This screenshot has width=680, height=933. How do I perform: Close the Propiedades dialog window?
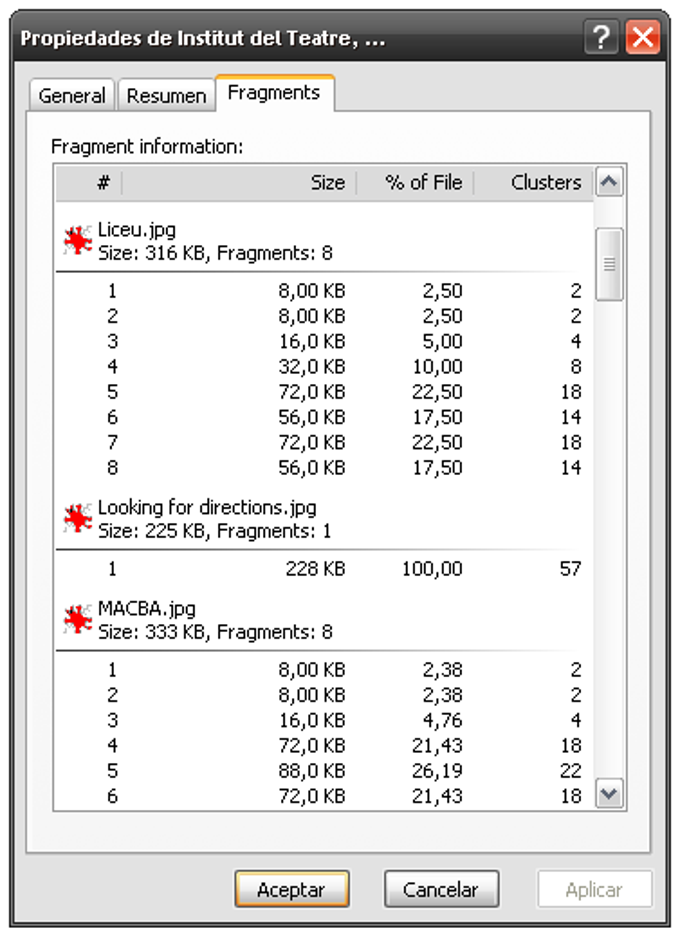[643, 37]
